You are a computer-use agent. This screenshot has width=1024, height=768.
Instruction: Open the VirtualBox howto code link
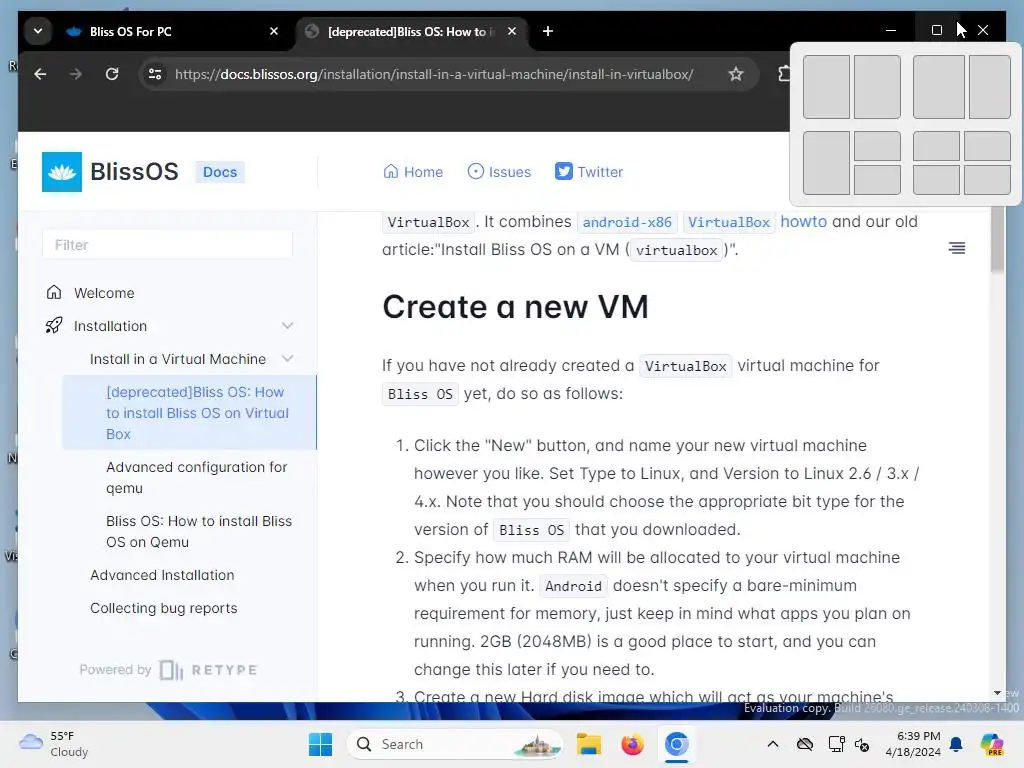click(x=729, y=222)
